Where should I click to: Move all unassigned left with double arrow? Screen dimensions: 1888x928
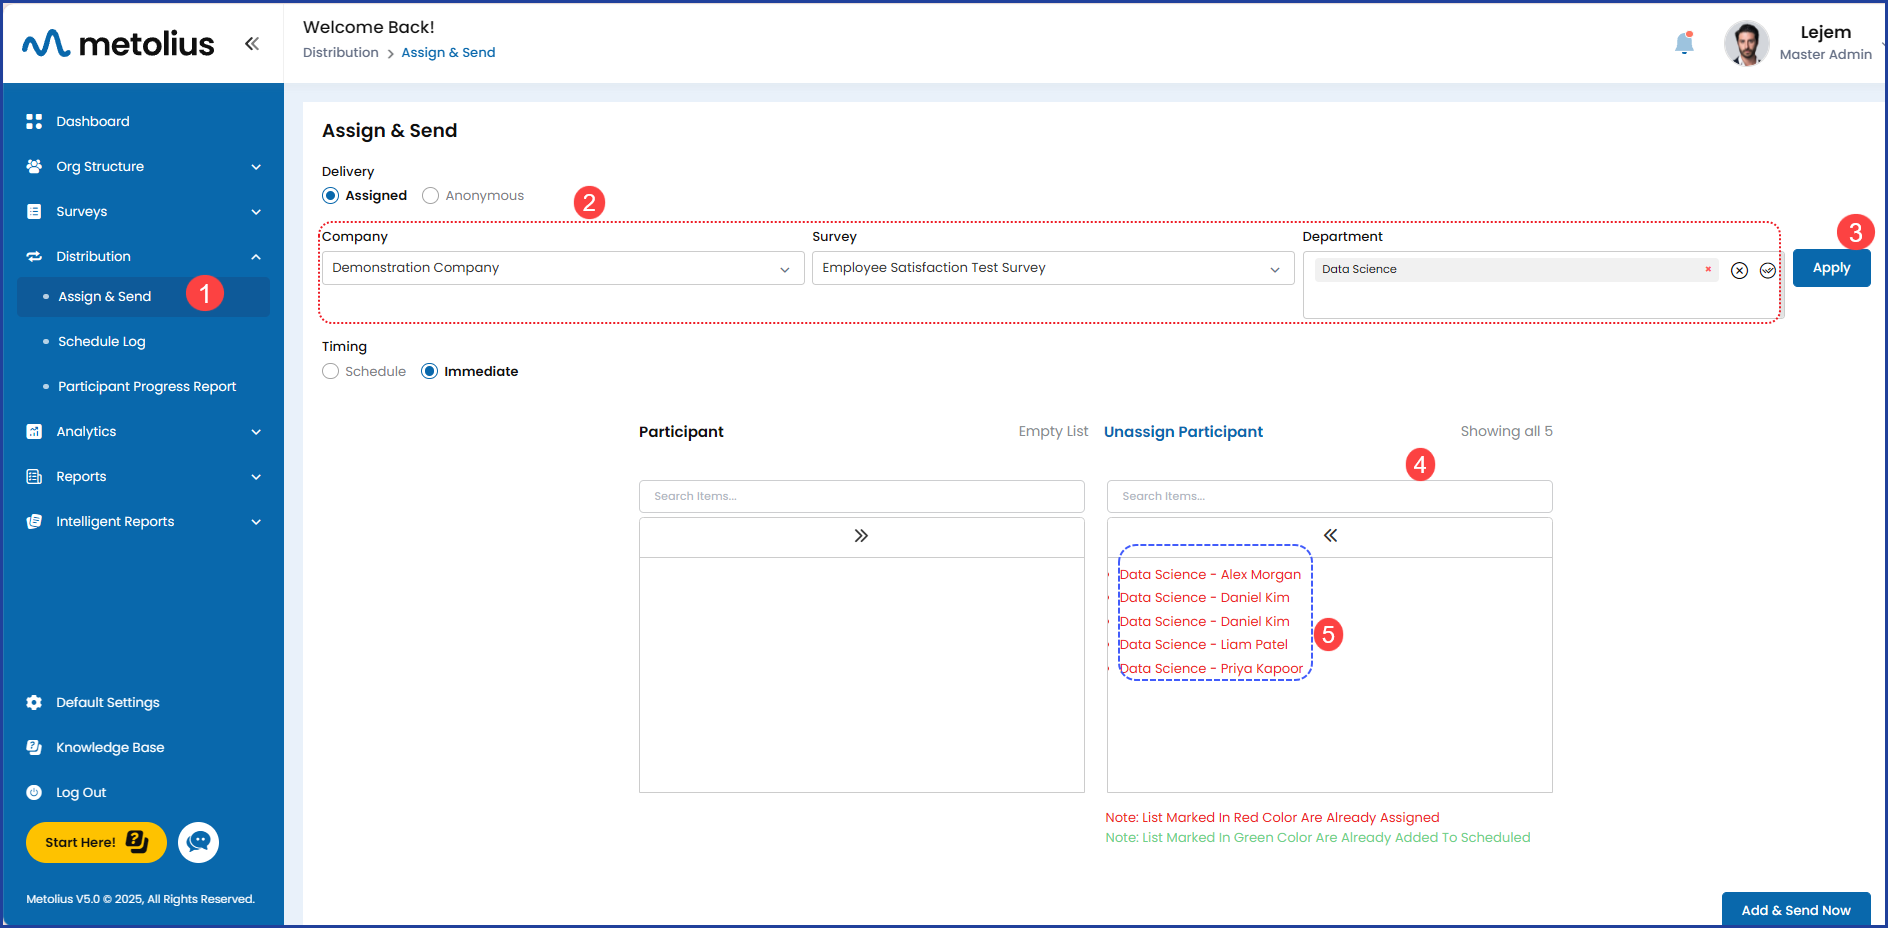coord(1329,536)
